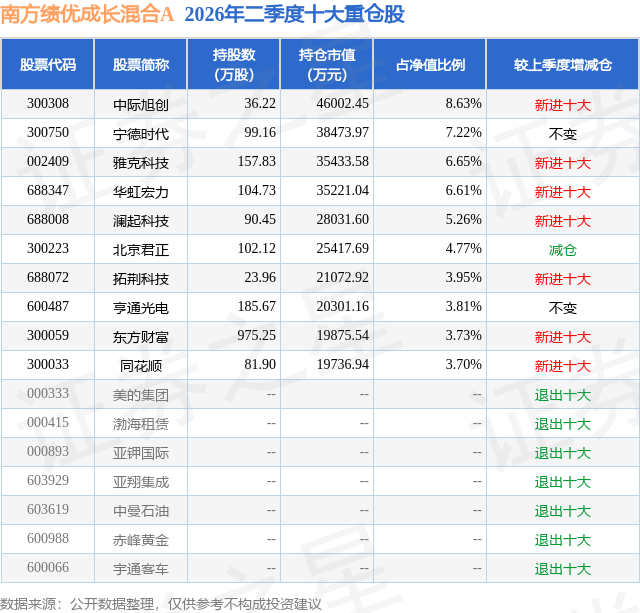
Task: Click stock code 000415
Action: pos(48,422)
